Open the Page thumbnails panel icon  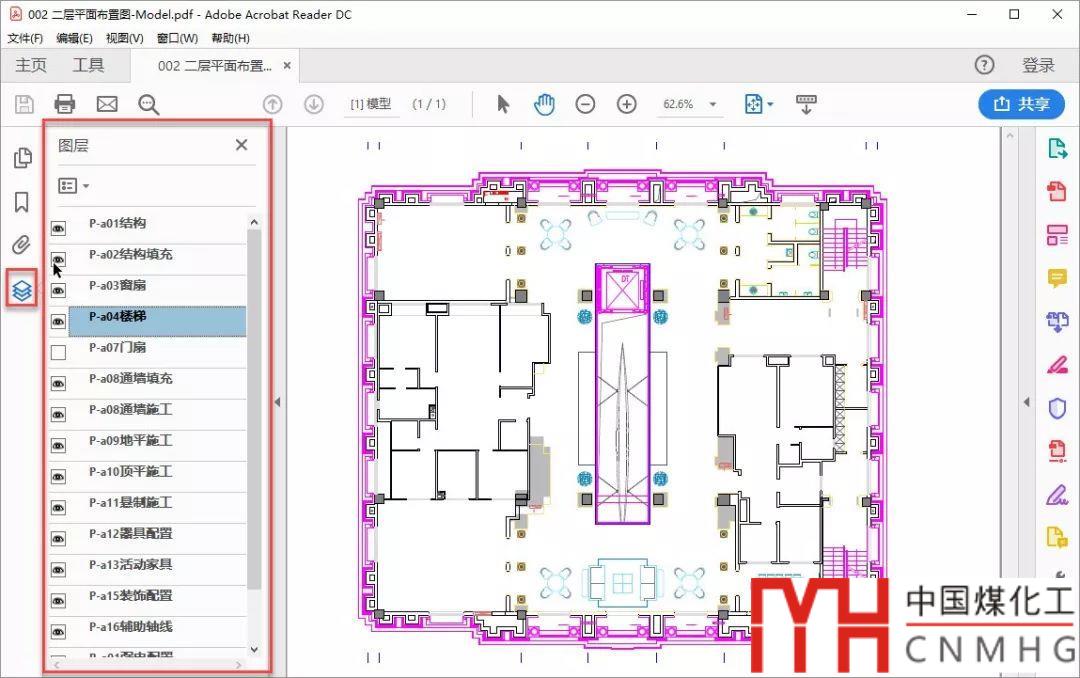tap(22, 158)
